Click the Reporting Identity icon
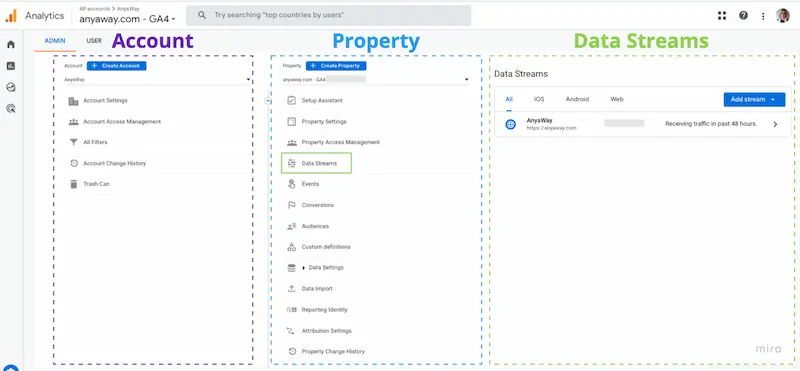The image size is (800, 371). point(292,310)
